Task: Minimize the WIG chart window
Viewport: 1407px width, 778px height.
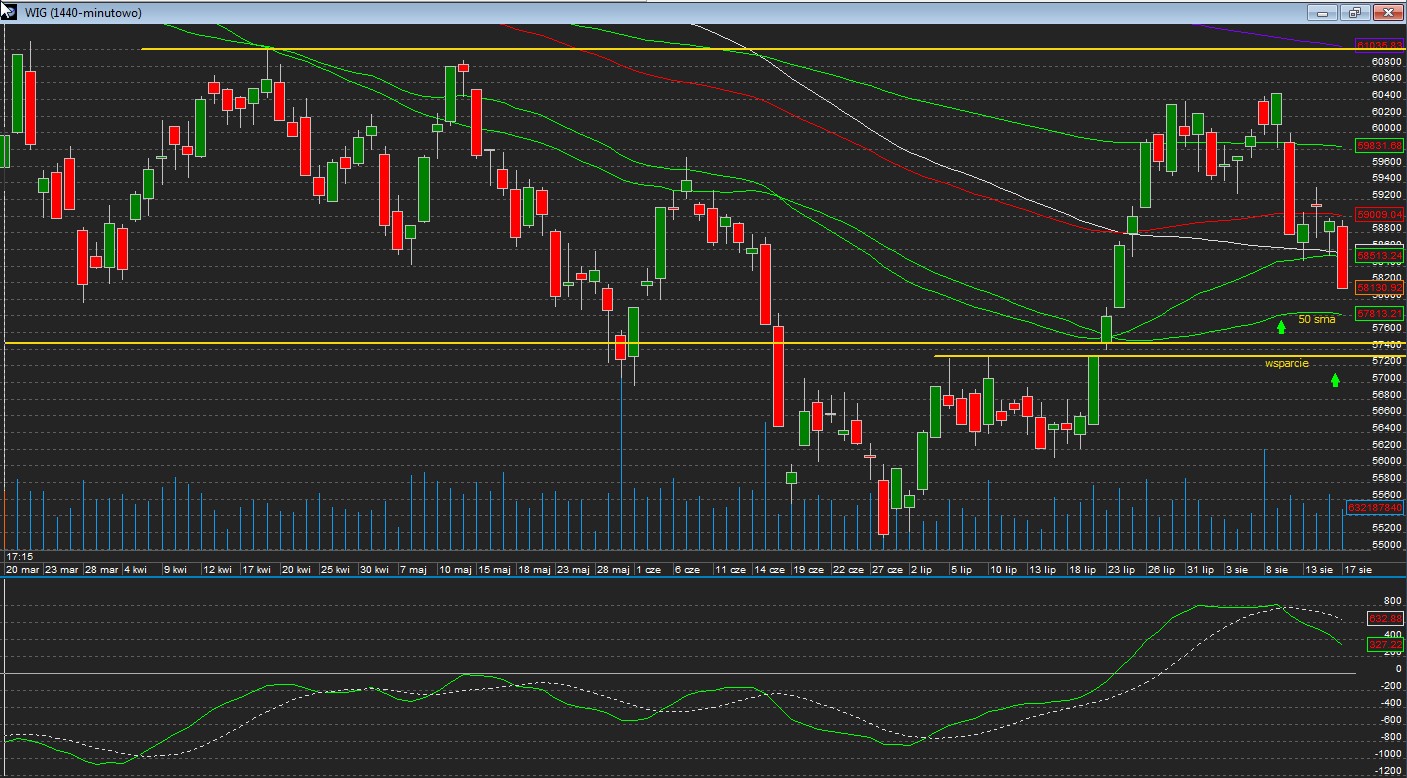Action: point(1323,13)
